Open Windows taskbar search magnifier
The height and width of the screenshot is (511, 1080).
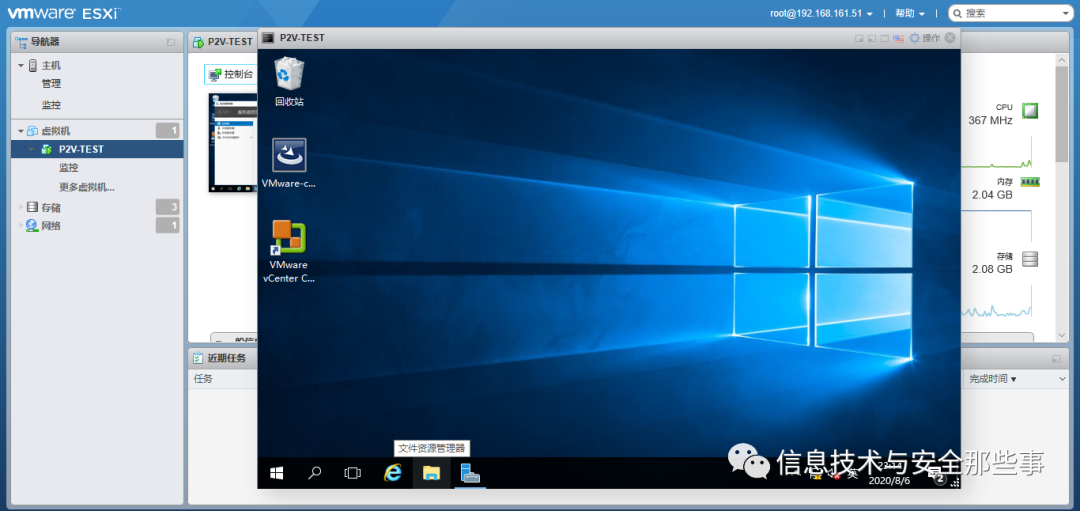tap(315, 473)
